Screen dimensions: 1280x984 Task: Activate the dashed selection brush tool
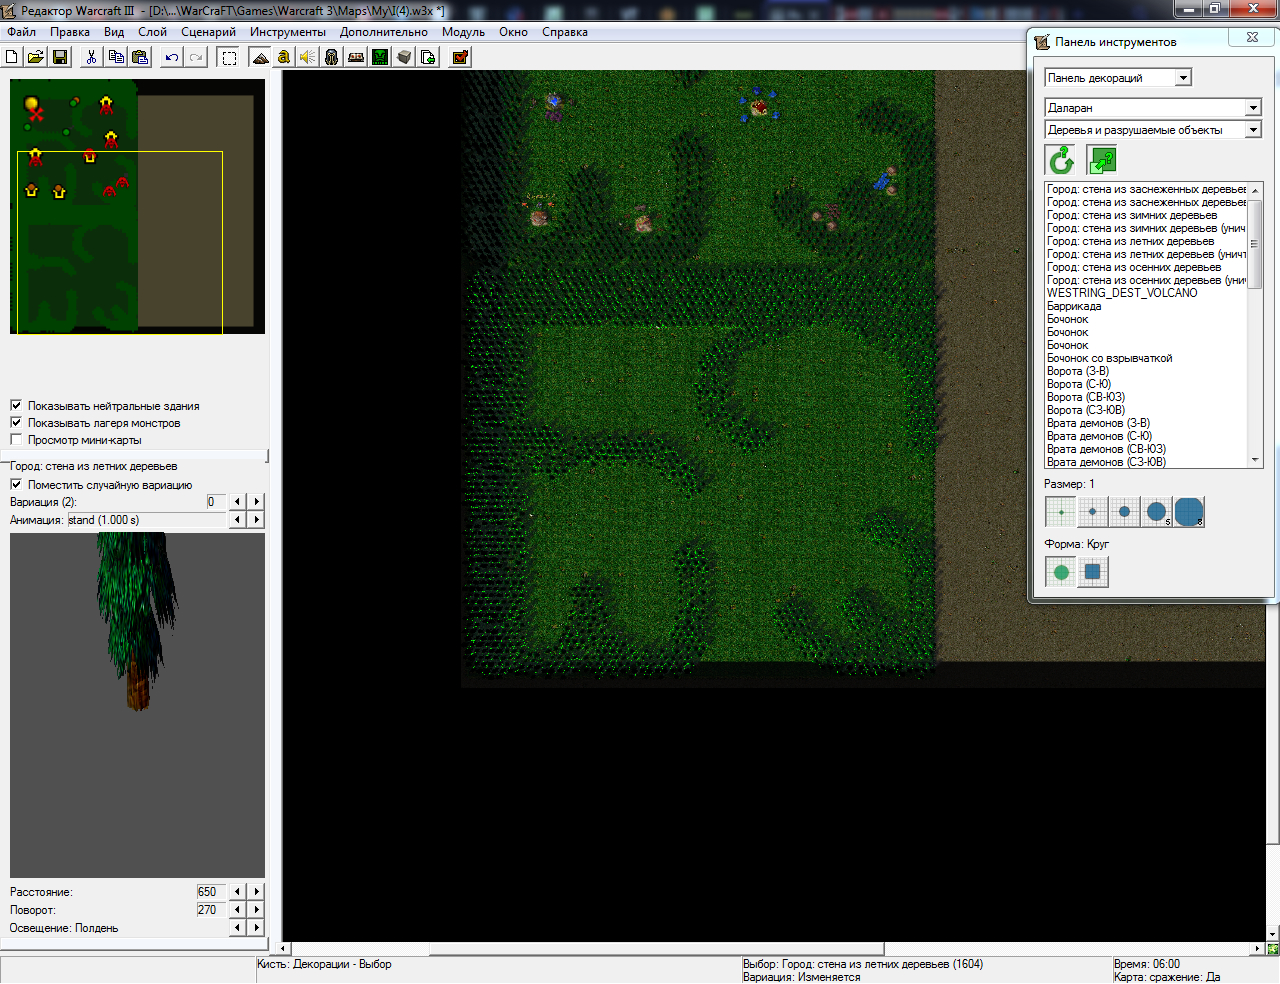229,57
